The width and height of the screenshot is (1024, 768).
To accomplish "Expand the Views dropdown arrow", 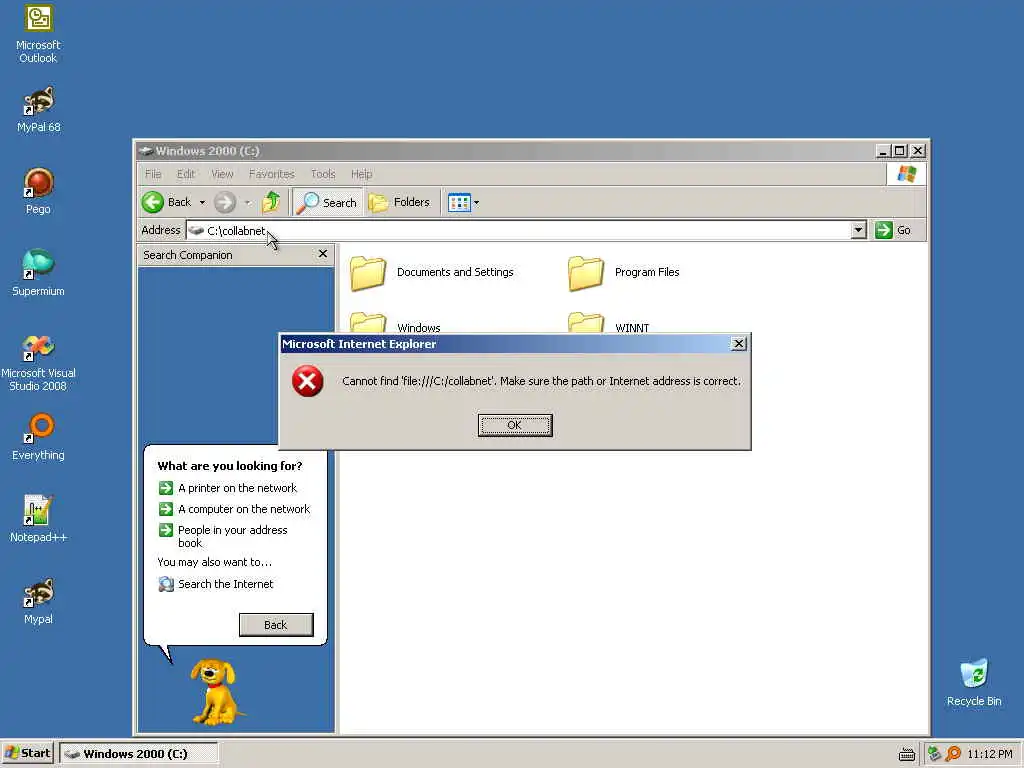I will 476,202.
